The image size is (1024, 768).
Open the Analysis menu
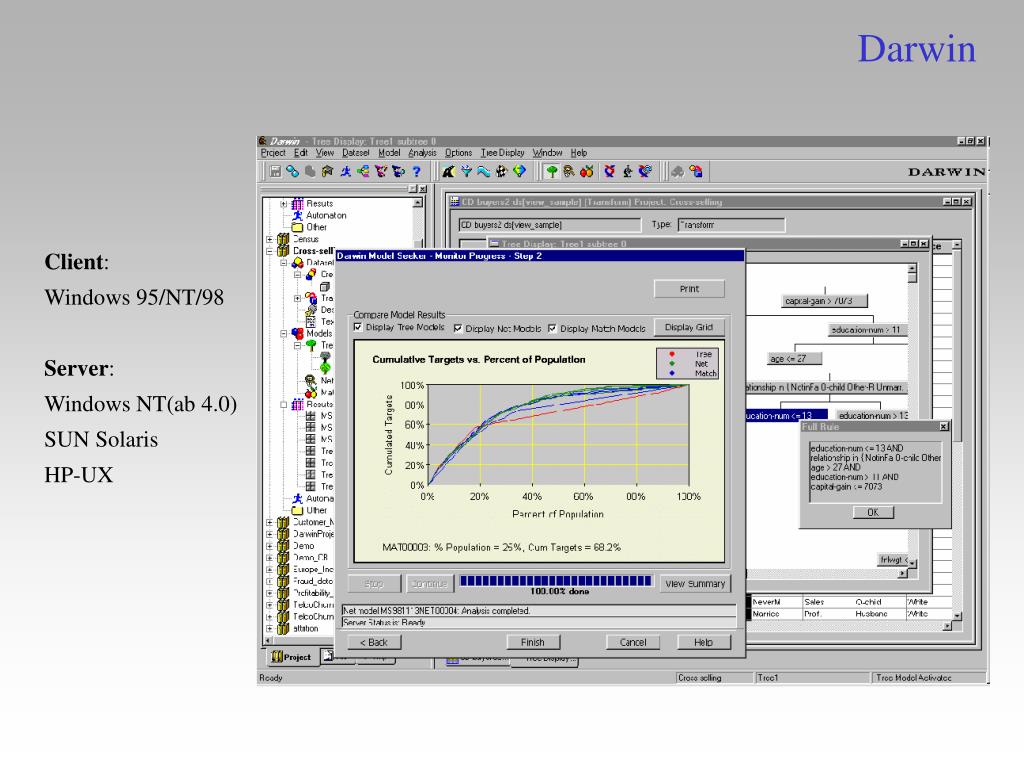click(422, 153)
